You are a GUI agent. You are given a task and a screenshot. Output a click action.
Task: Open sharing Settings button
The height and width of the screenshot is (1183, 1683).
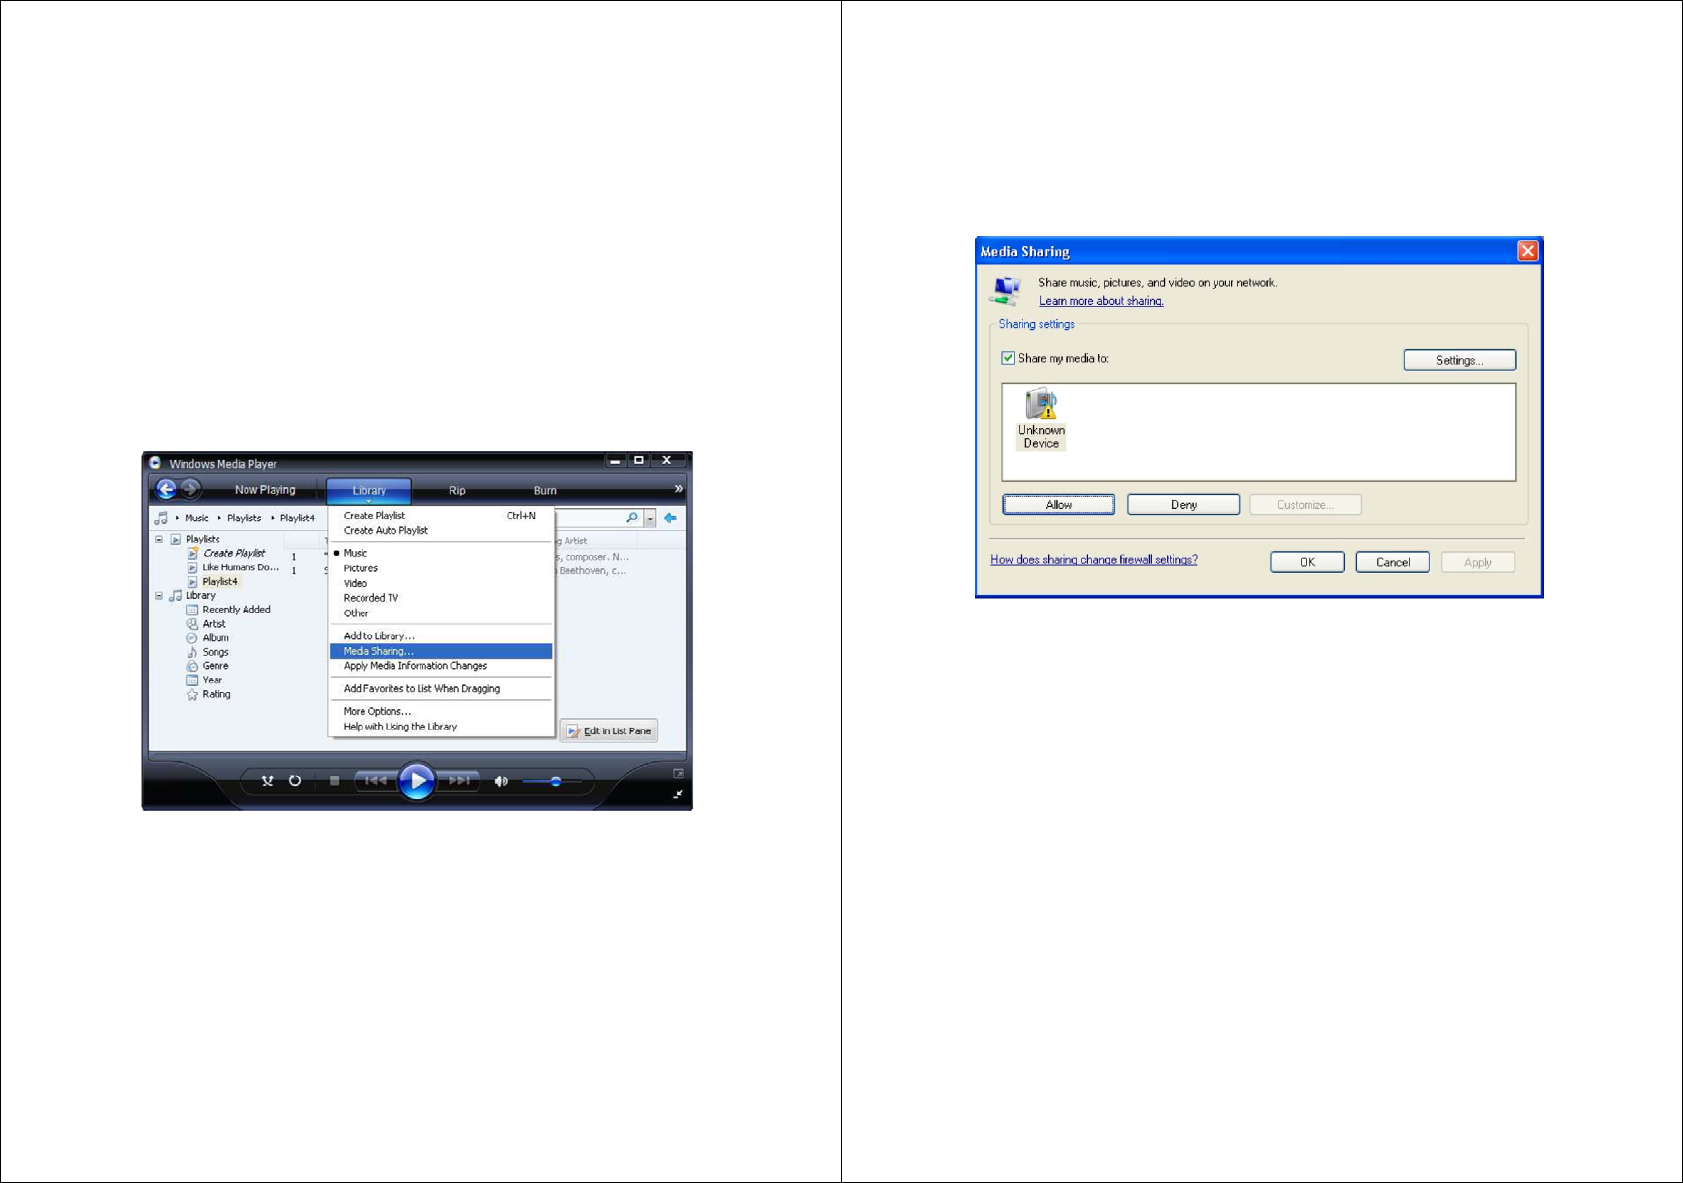[1460, 360]
